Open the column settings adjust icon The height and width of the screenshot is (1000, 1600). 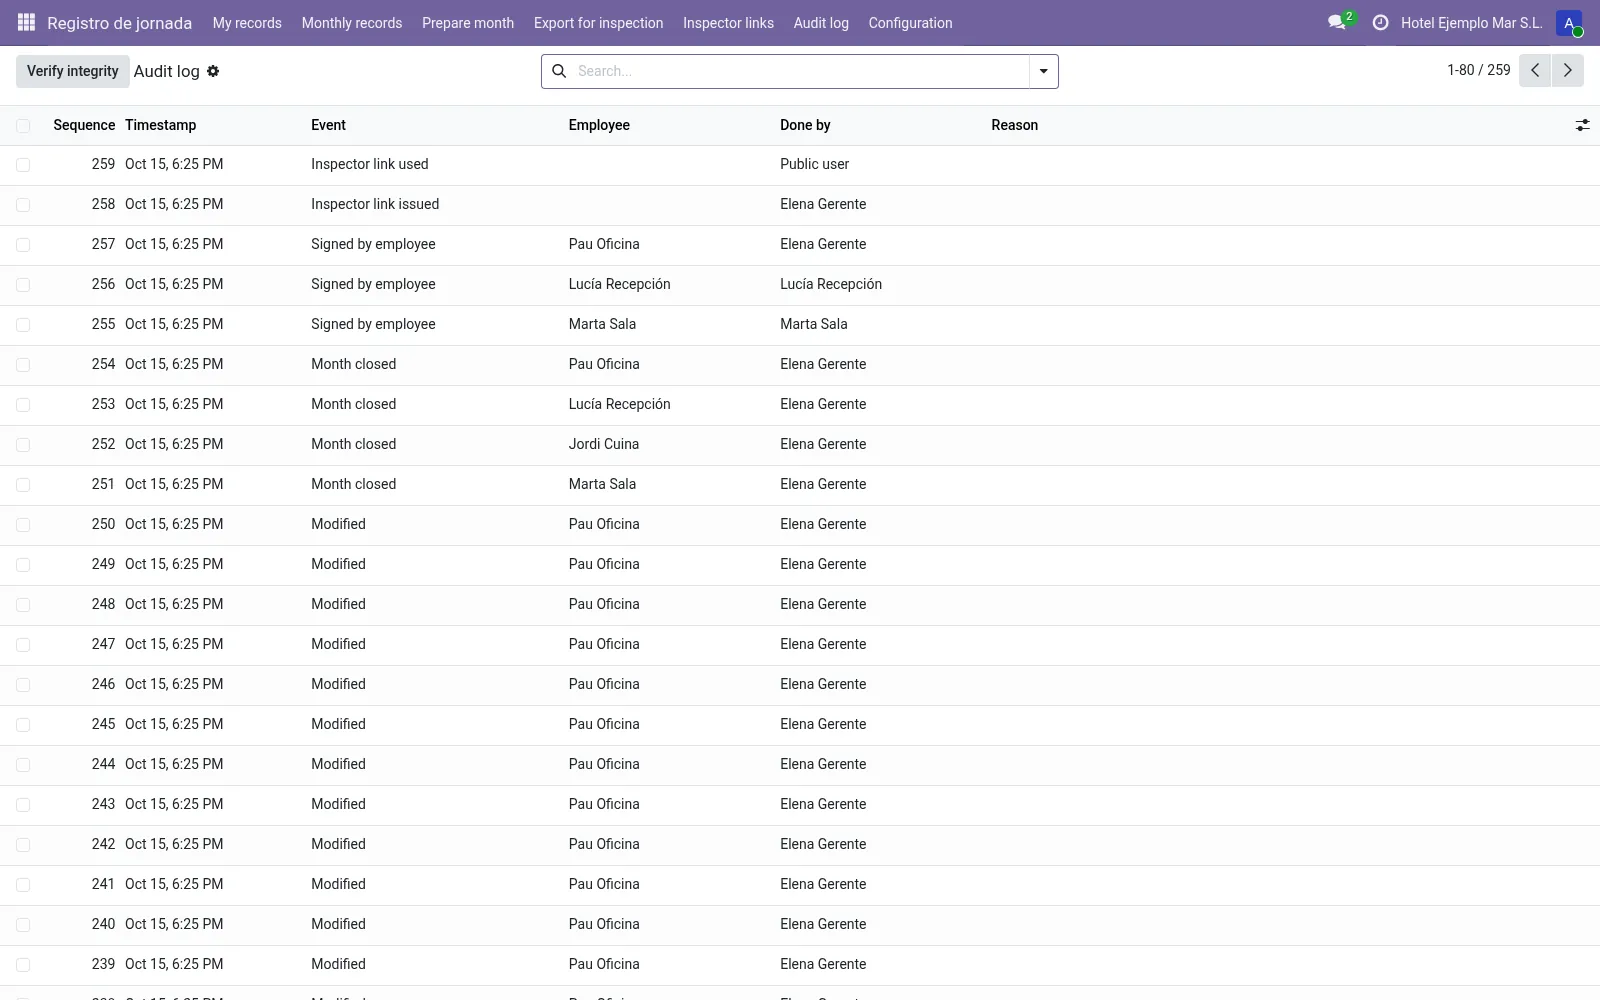[1582, 125]
